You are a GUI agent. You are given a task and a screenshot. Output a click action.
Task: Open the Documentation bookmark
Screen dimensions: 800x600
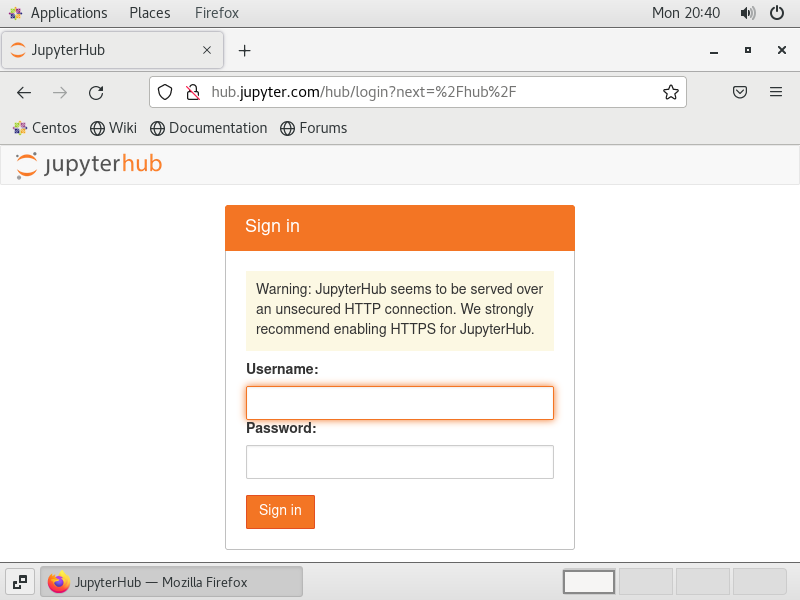click(x=208, y=128)
